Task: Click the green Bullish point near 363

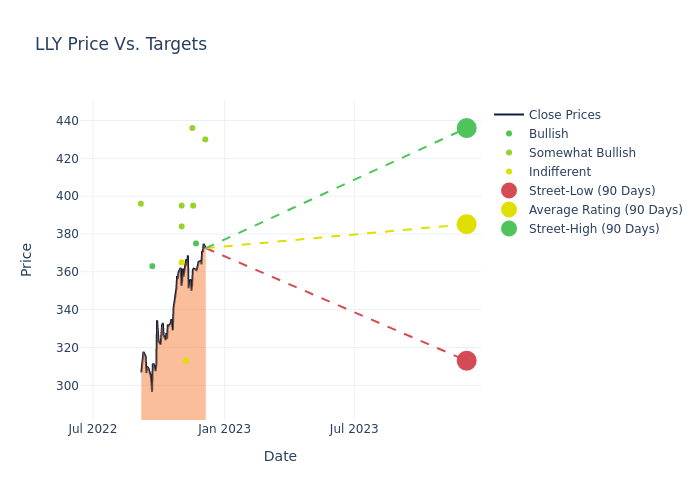Action: click(x=152, y=266)
